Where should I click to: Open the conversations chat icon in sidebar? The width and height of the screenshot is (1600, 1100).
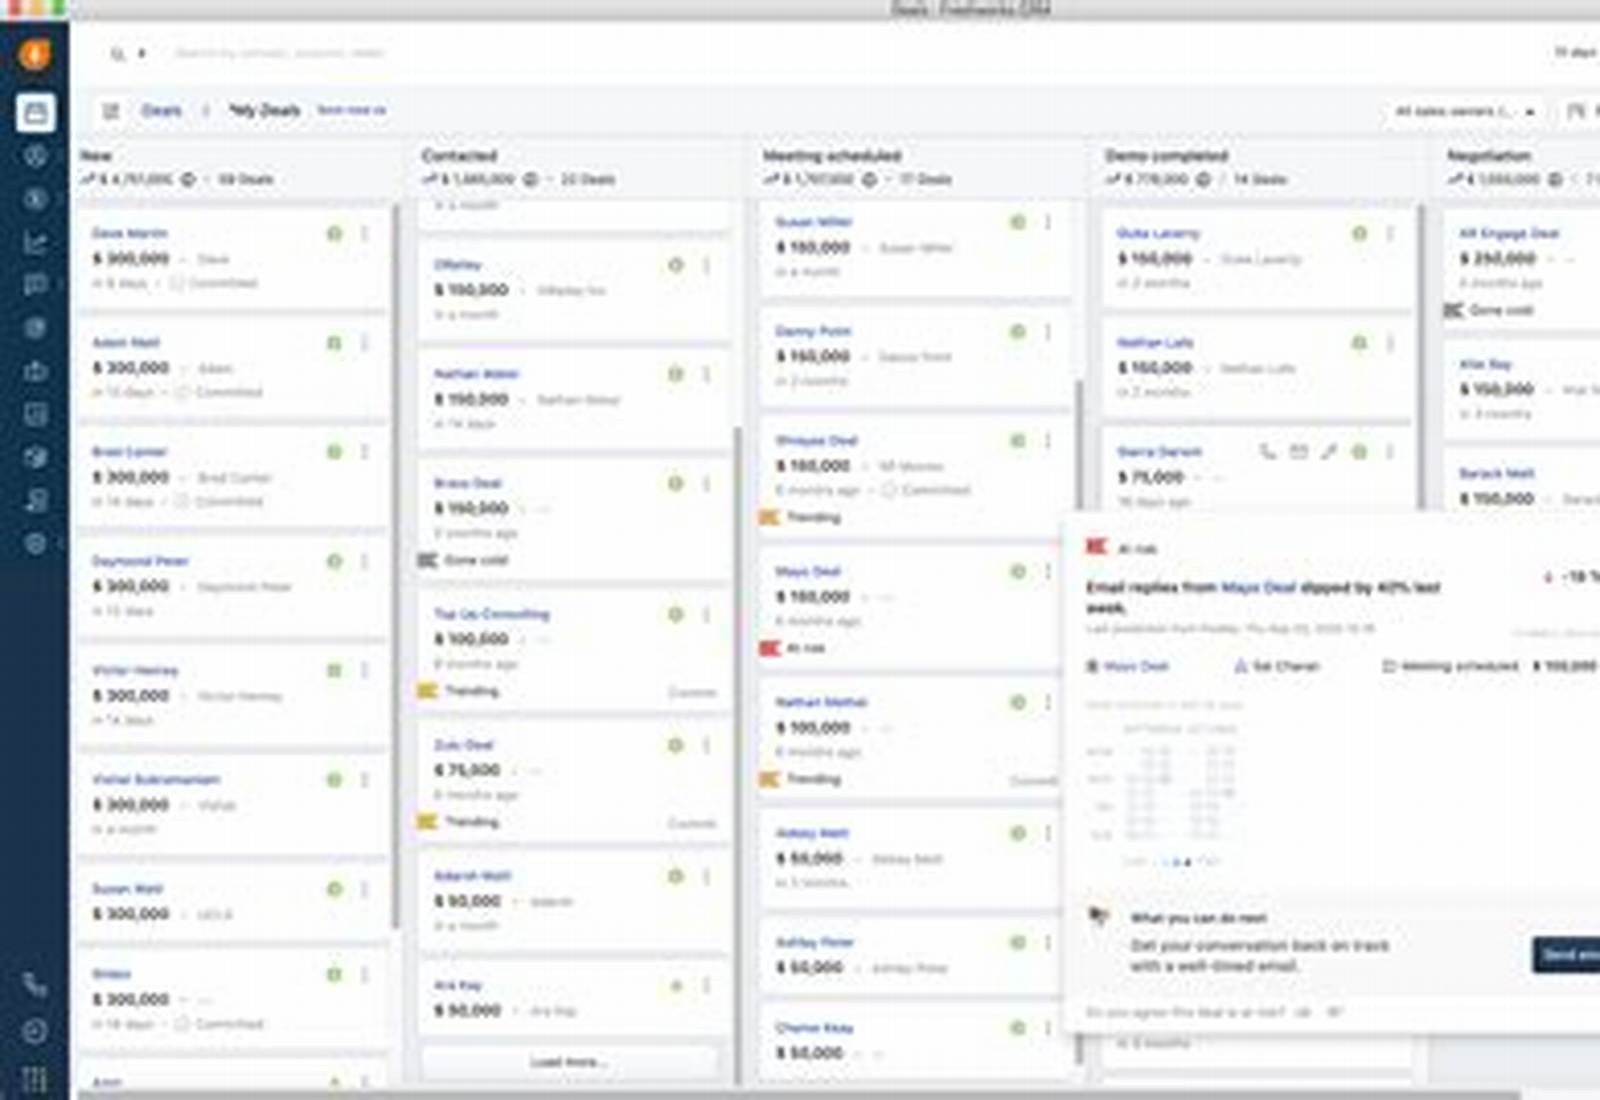pyautogui.click(x=35, y=285)
